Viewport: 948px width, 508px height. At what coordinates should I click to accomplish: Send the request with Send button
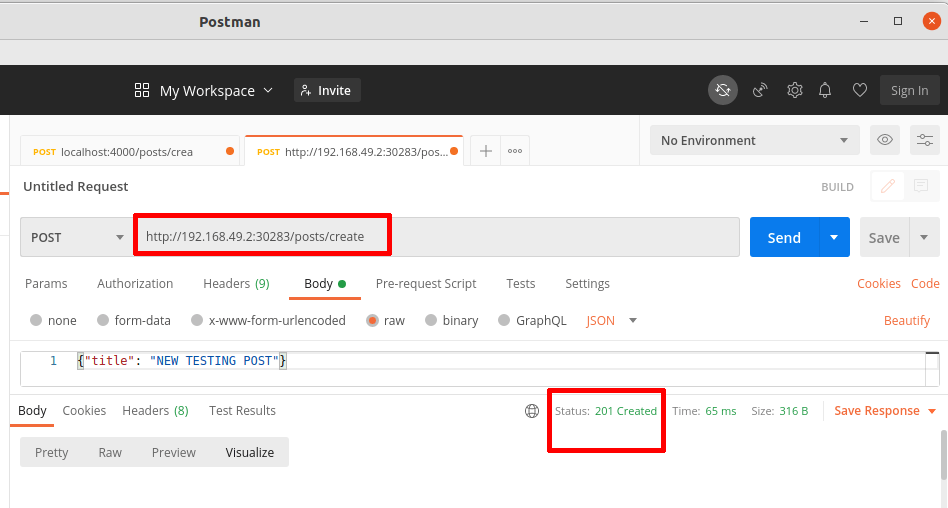(784, 237)
